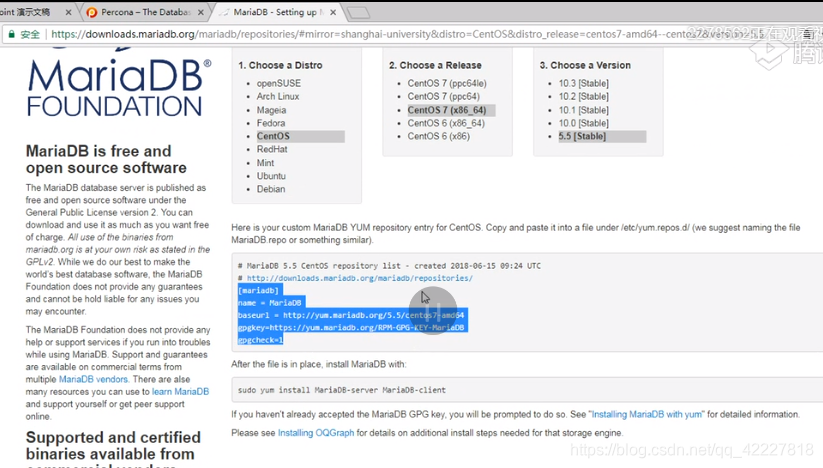This screenshot has height=468, width=823.
Task: Open downloads.mariadb.org repositories link in code block
Action: [360, 279]
